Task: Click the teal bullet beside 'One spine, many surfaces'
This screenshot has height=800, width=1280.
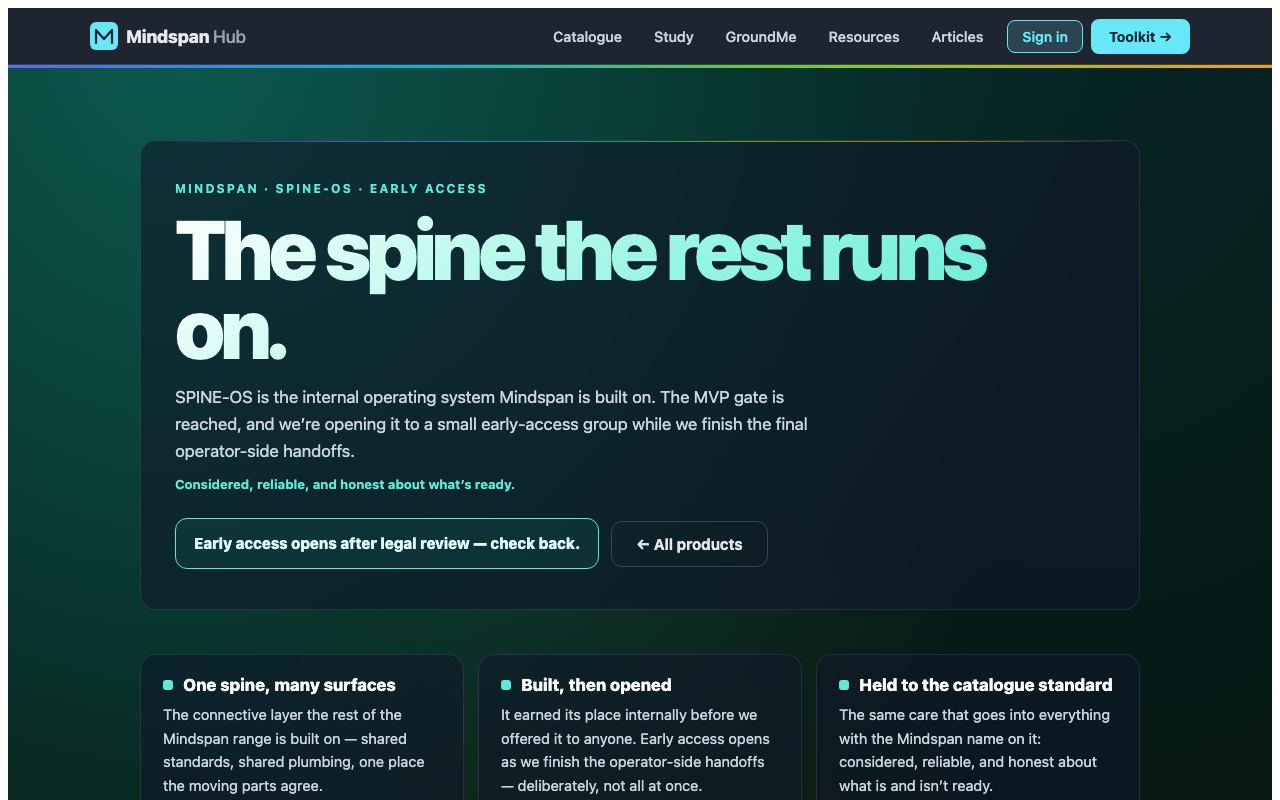Action: [168, 685]
